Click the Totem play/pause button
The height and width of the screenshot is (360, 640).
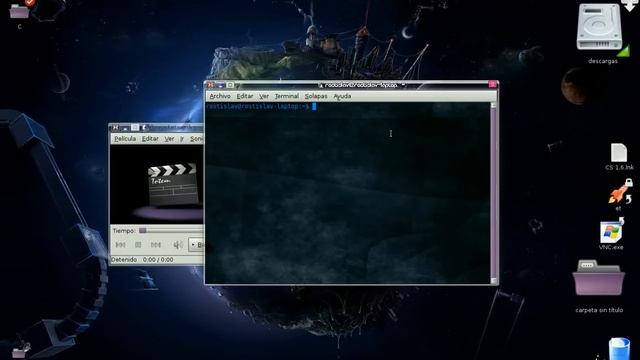click(138, 245)
